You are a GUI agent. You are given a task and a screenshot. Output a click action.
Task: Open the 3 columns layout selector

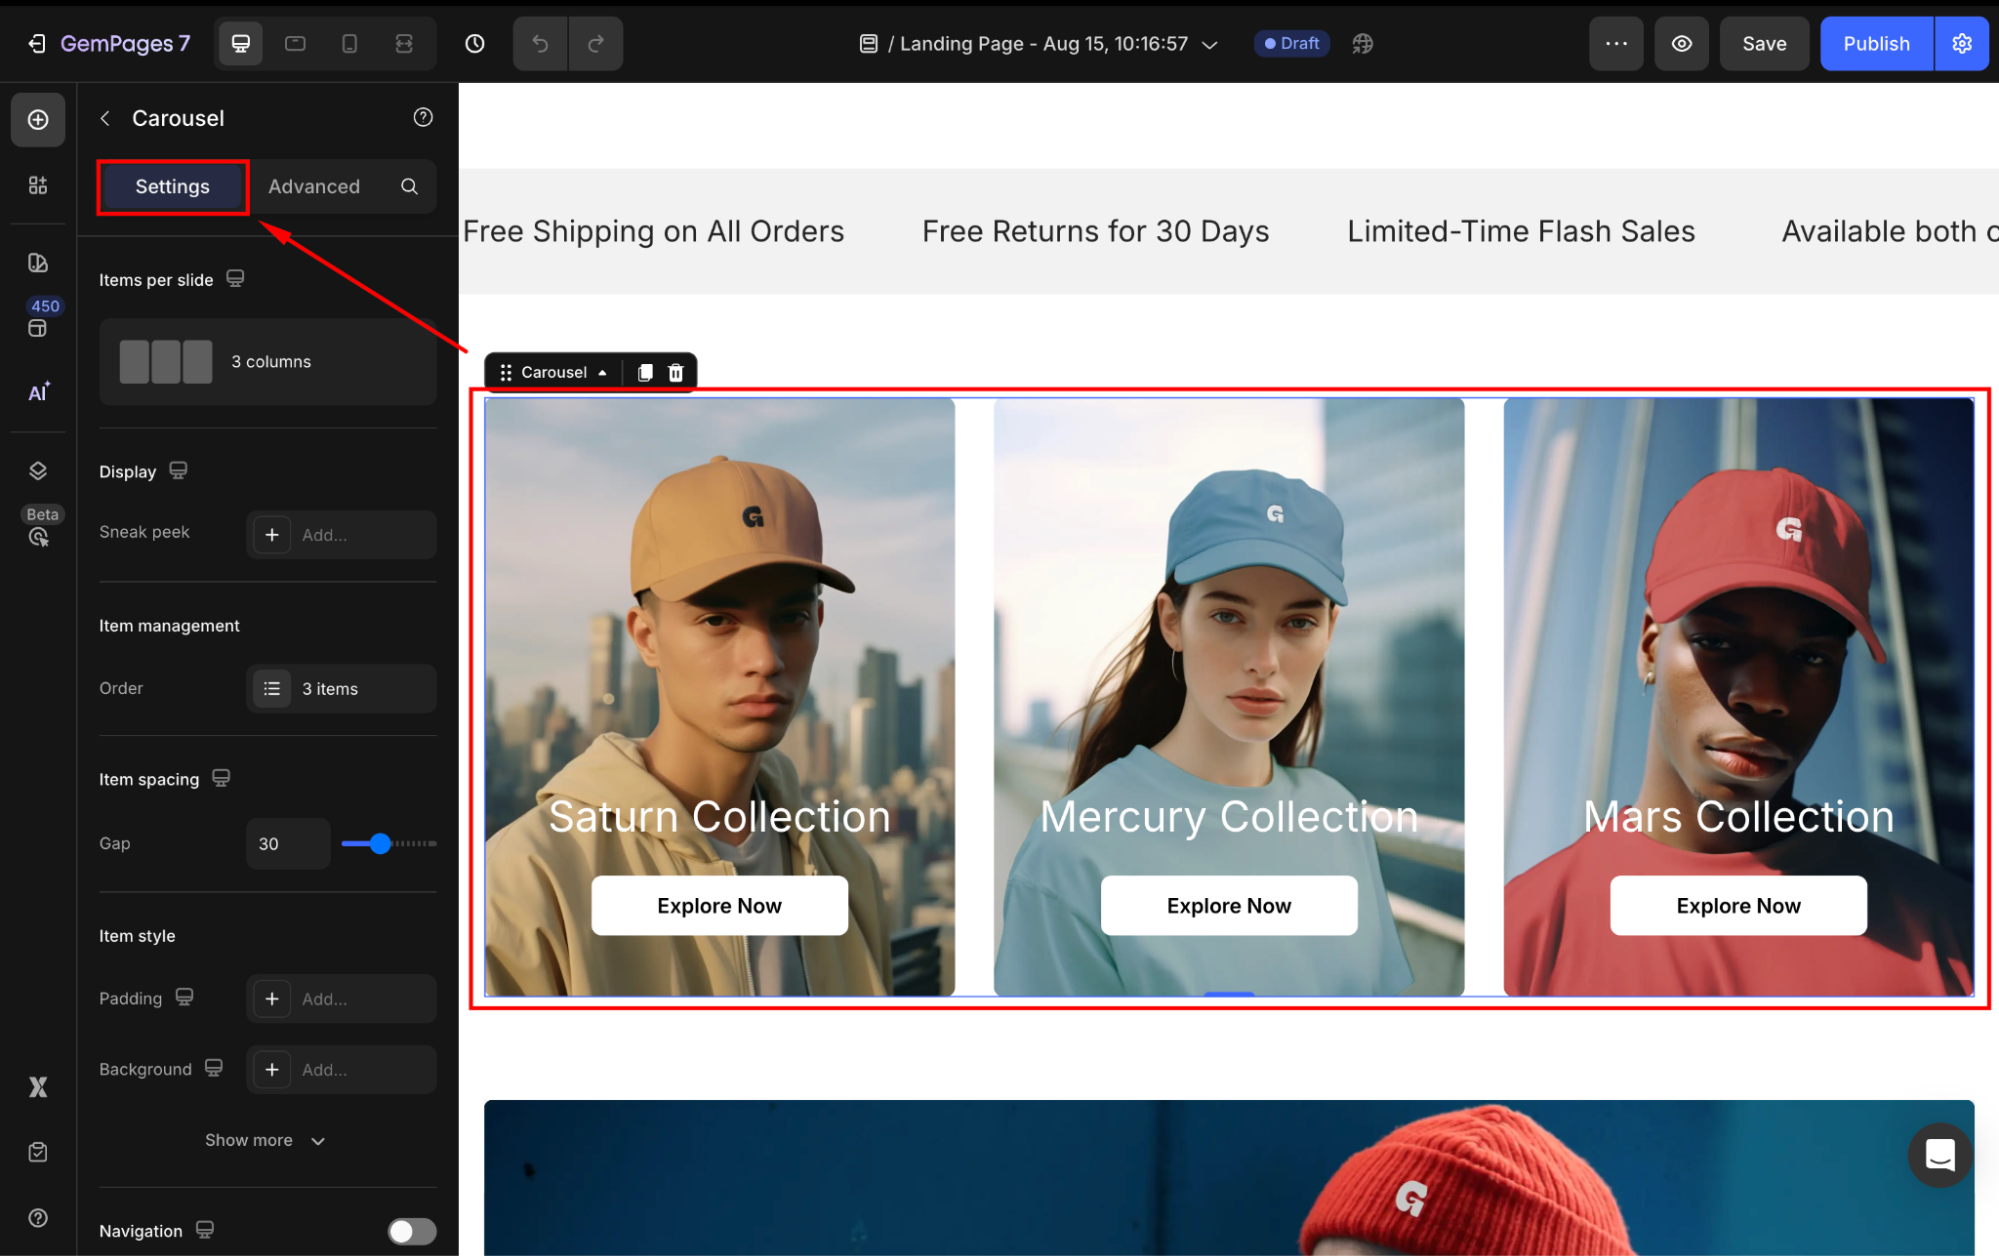267,362
